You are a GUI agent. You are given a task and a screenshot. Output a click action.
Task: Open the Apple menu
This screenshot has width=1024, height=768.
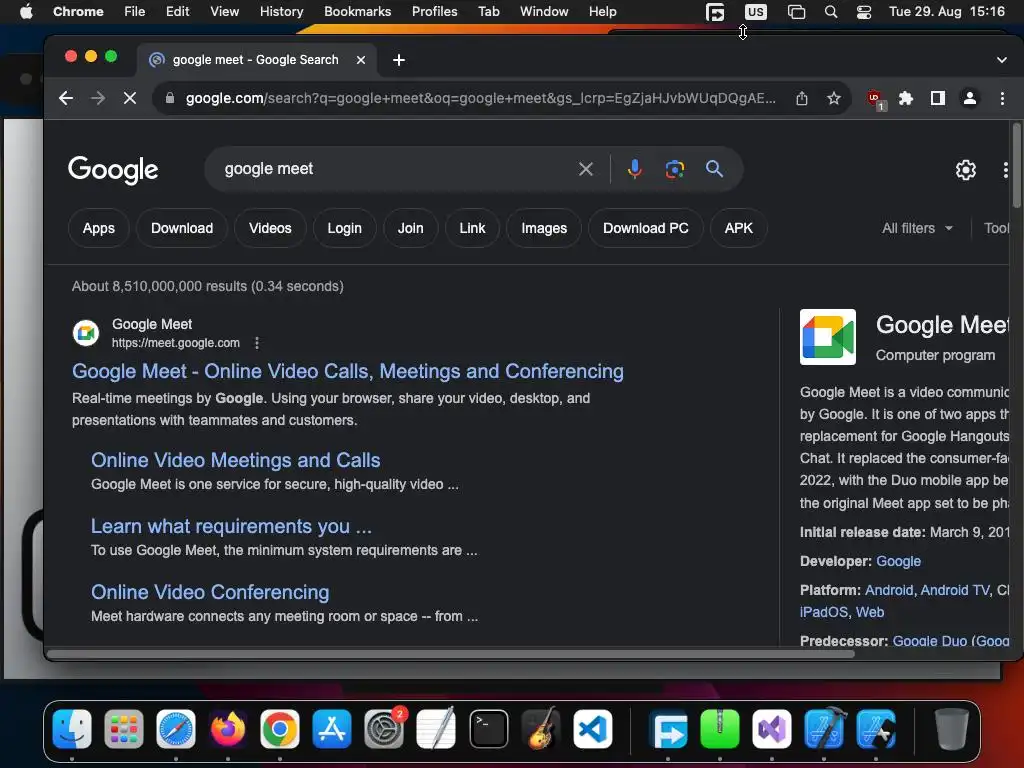click(26, 12)
